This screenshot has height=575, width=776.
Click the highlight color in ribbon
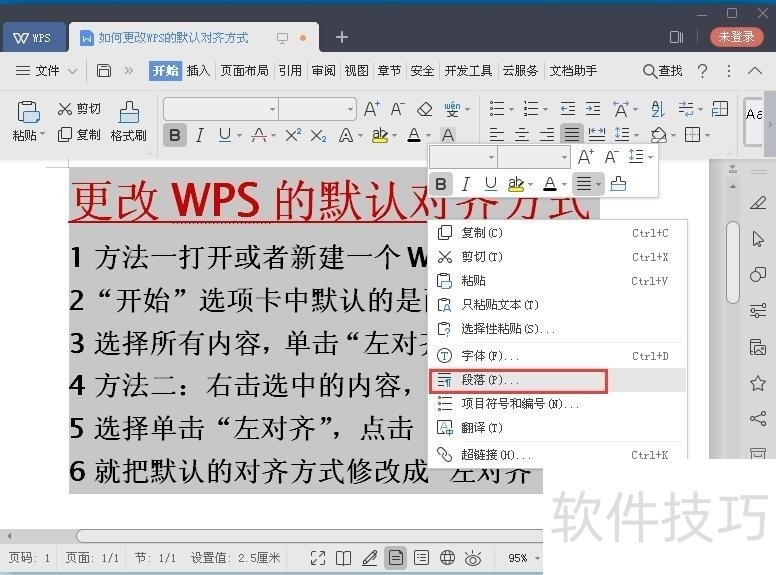tap(380, 135)
